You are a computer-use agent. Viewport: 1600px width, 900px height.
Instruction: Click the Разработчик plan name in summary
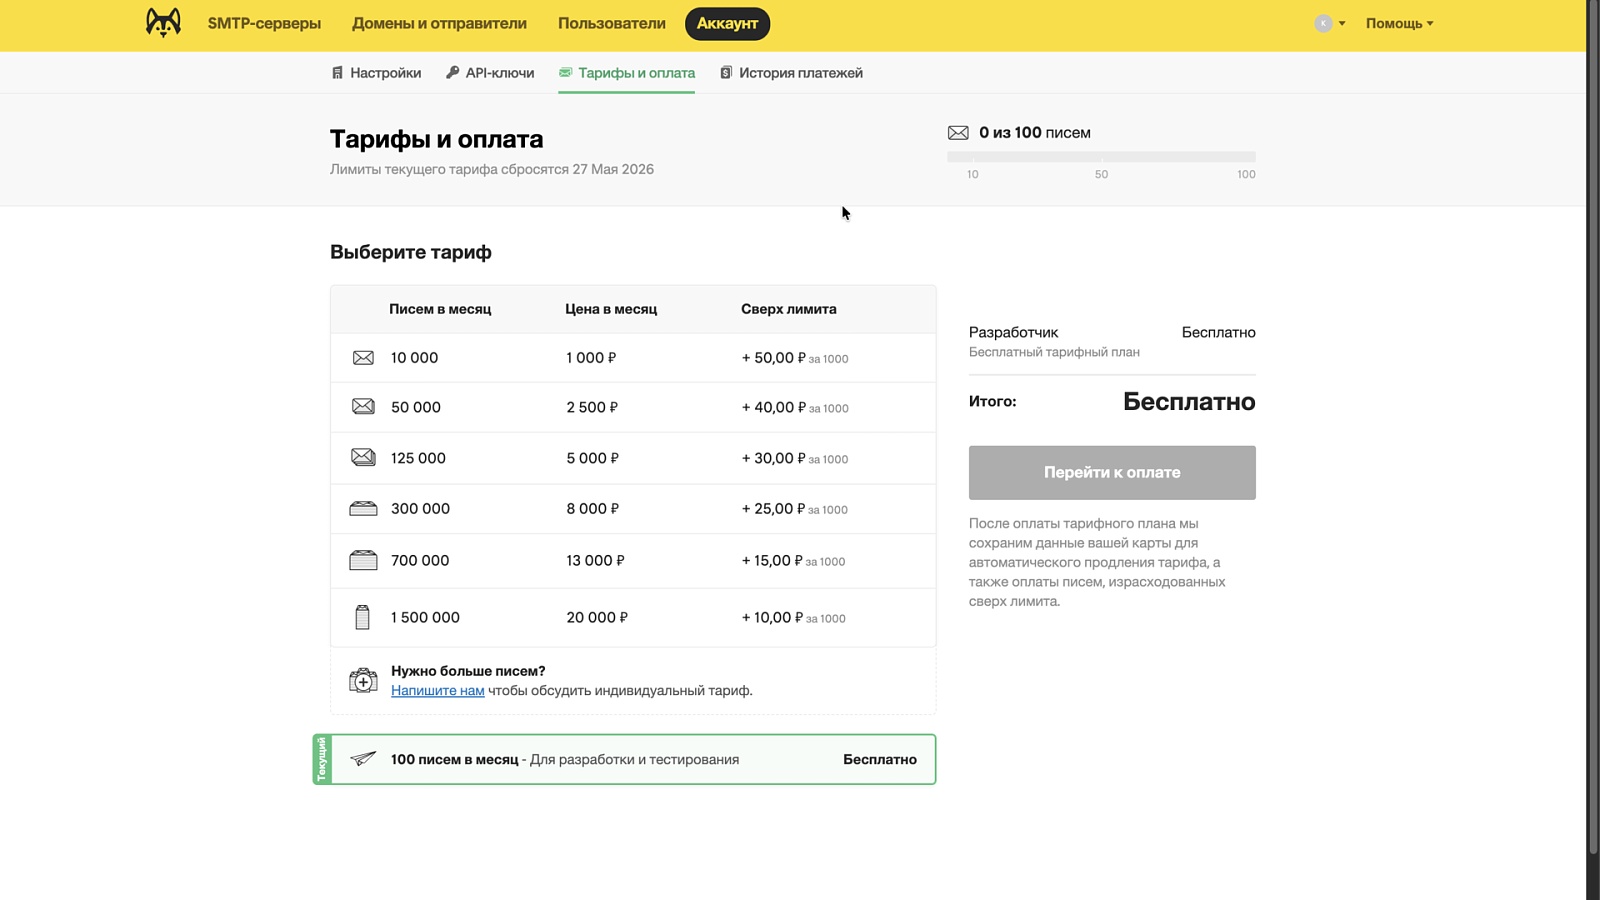[x=1013, y=332]
